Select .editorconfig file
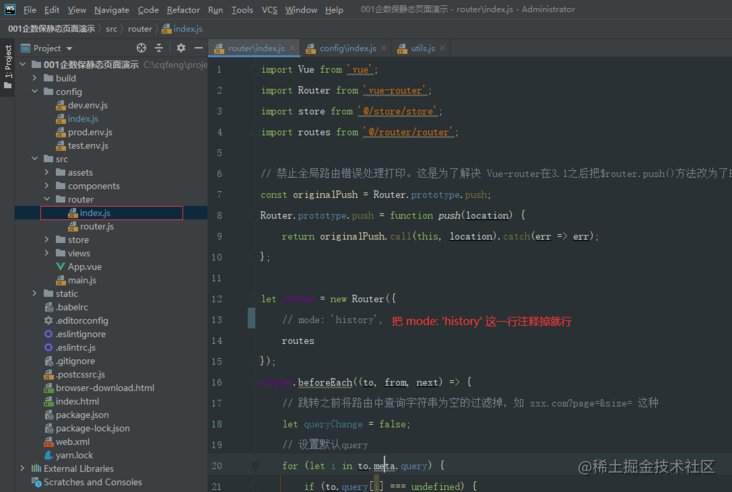 (76, 321)
